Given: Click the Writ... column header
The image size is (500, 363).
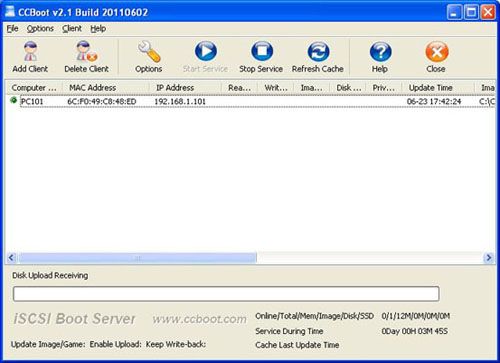Looking at the screenshot, I should [275, 88].
